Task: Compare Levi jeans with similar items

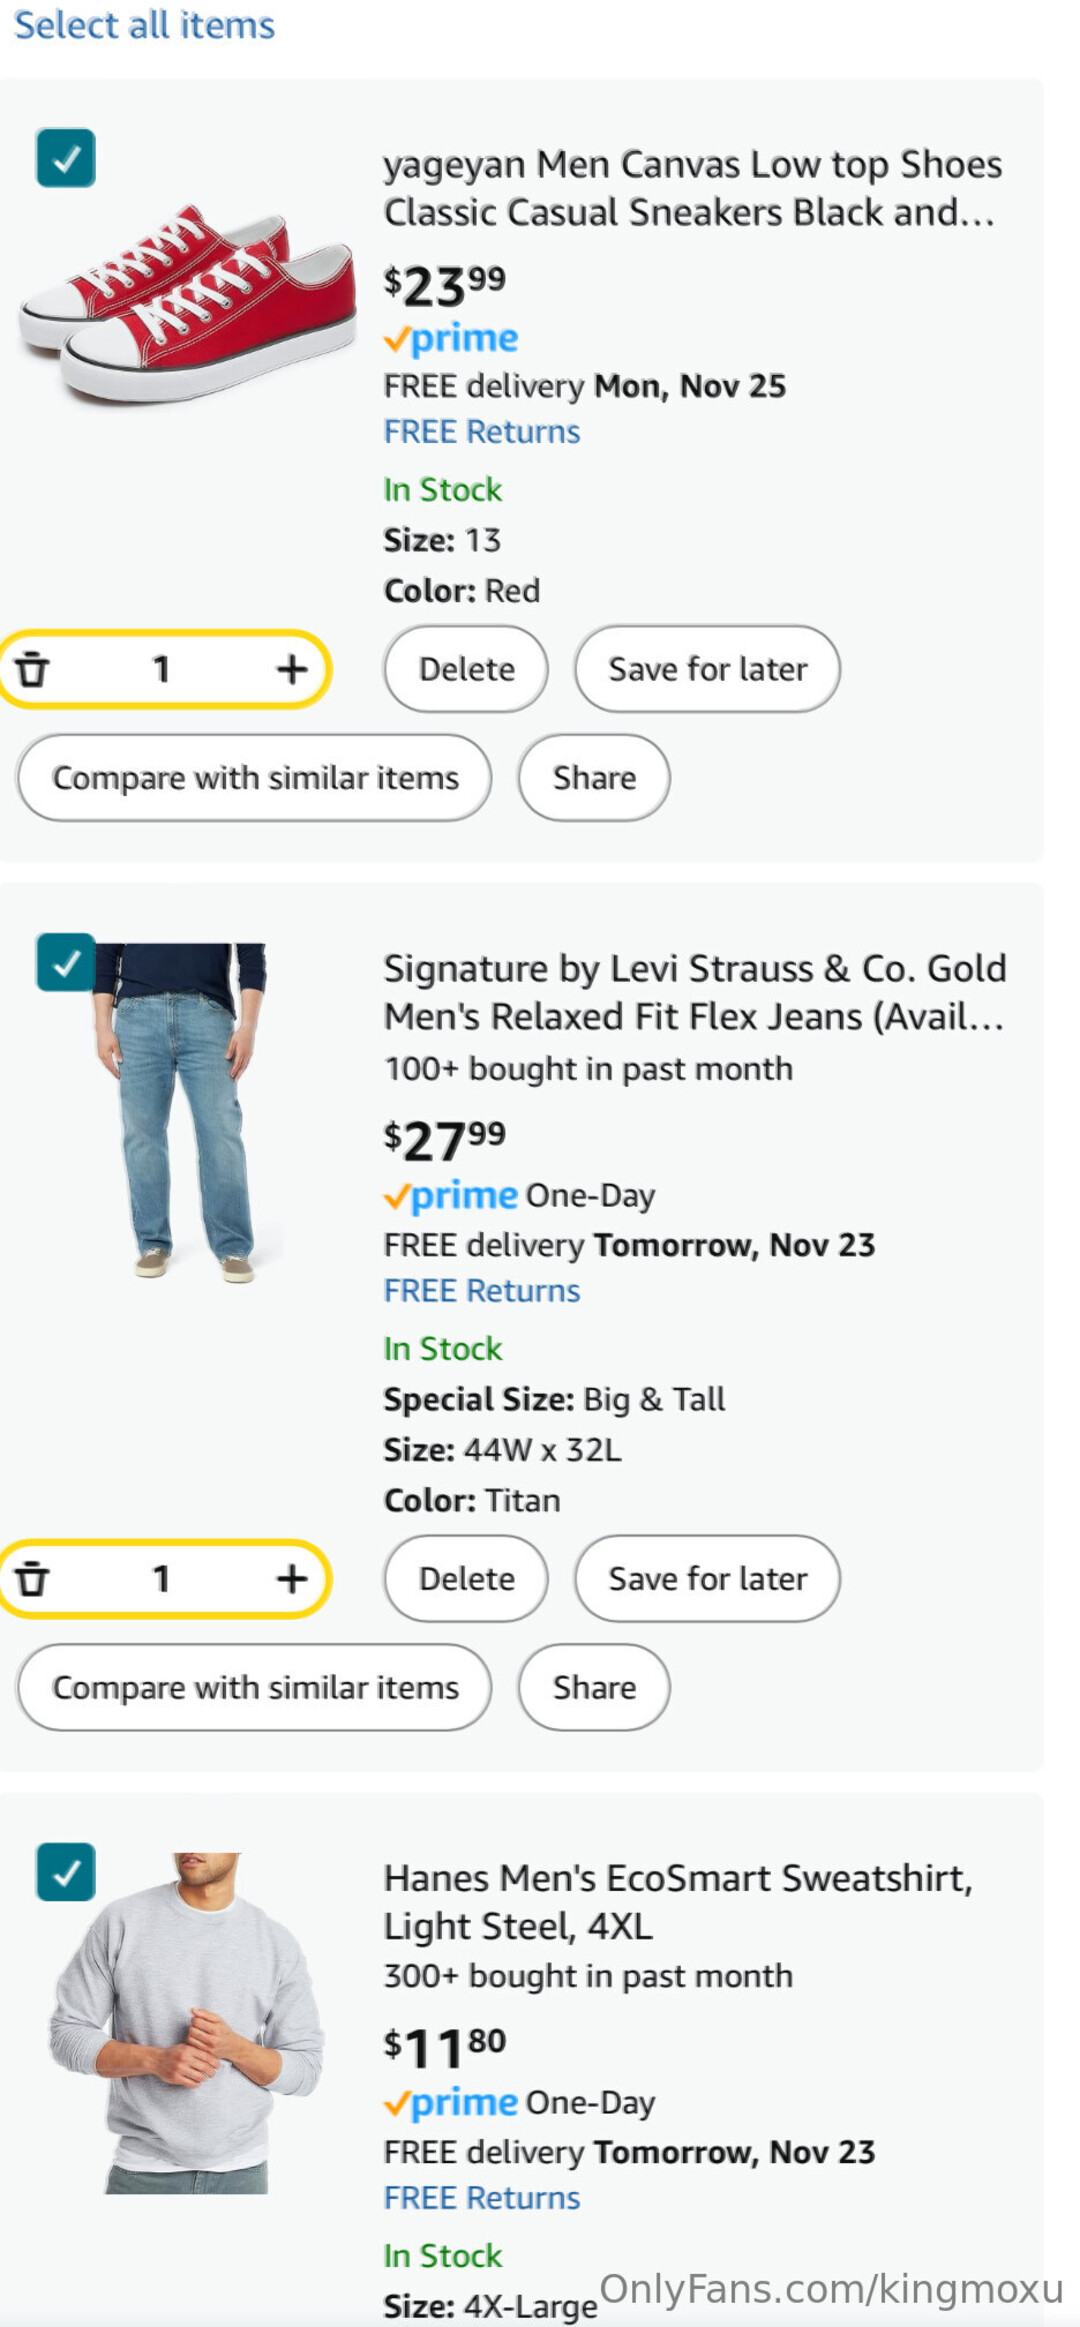Action: (x=255, y=1688)
